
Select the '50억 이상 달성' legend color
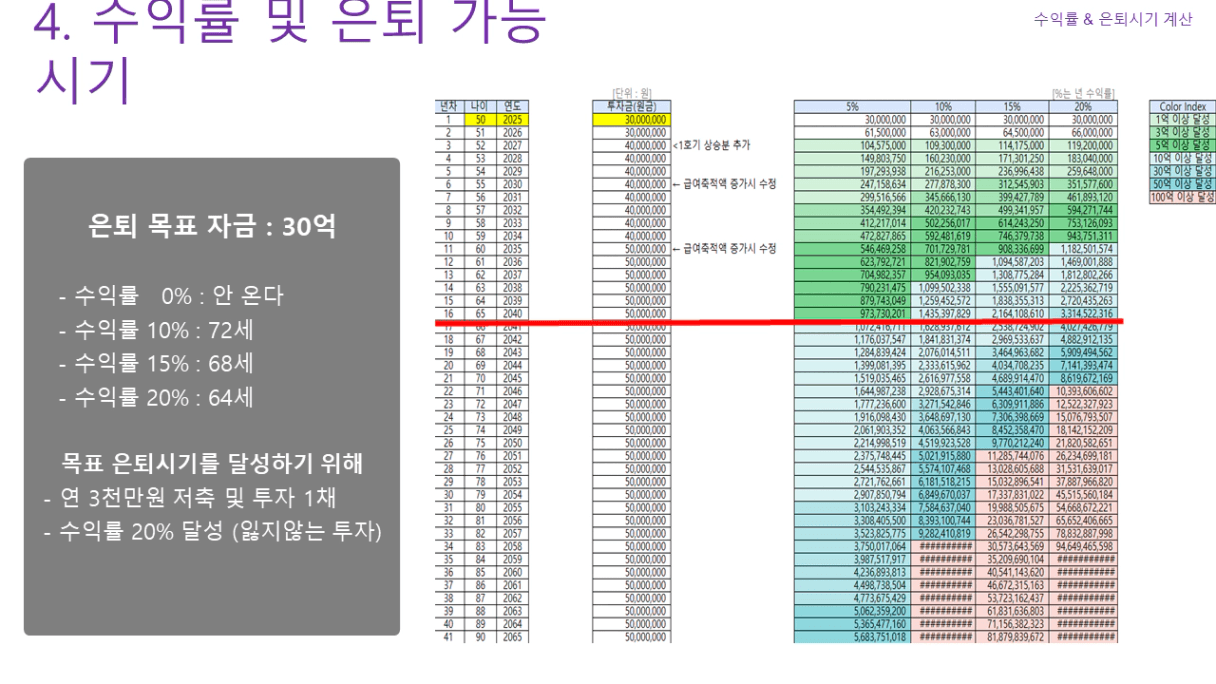(x=1184, y=184)
